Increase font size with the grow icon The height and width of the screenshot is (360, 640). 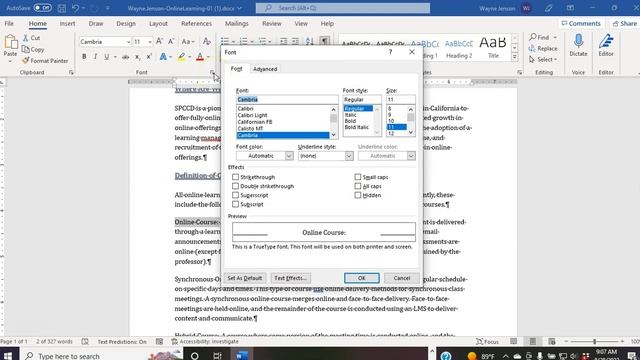tap(160, 41)
